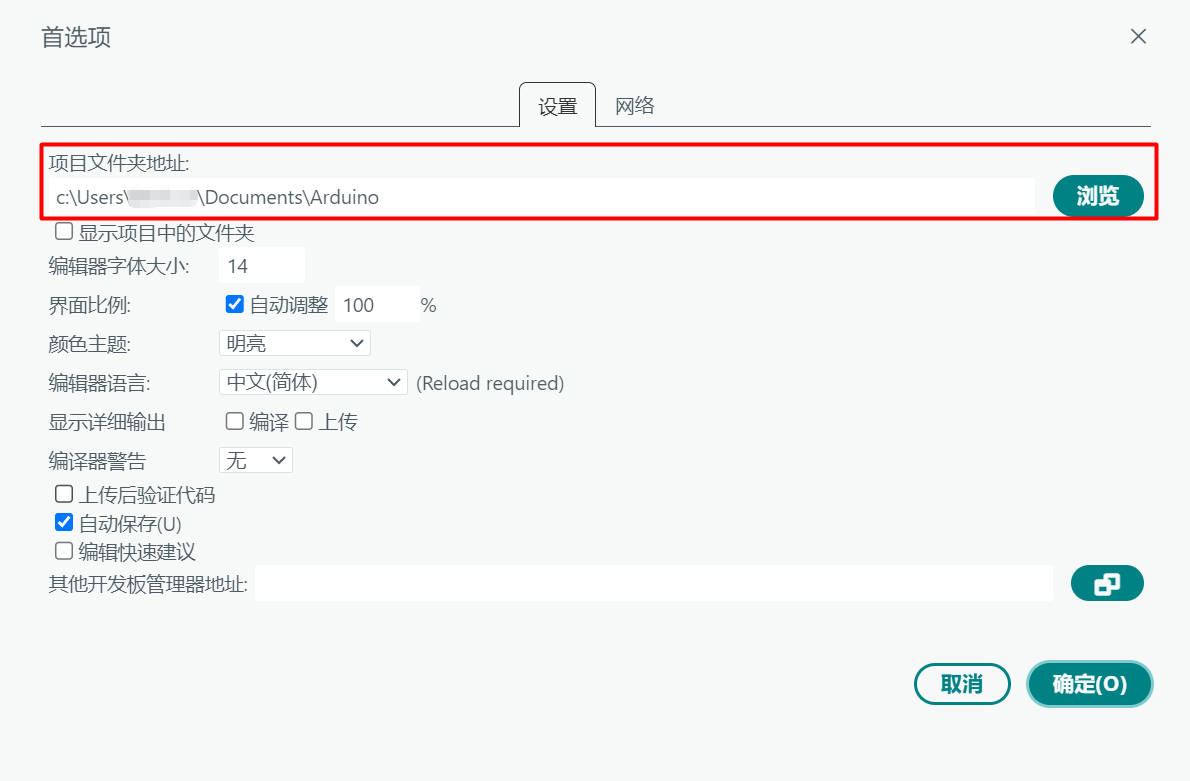
Task: Click the 其他开发板管理器地址 text field
Action: 653,584
